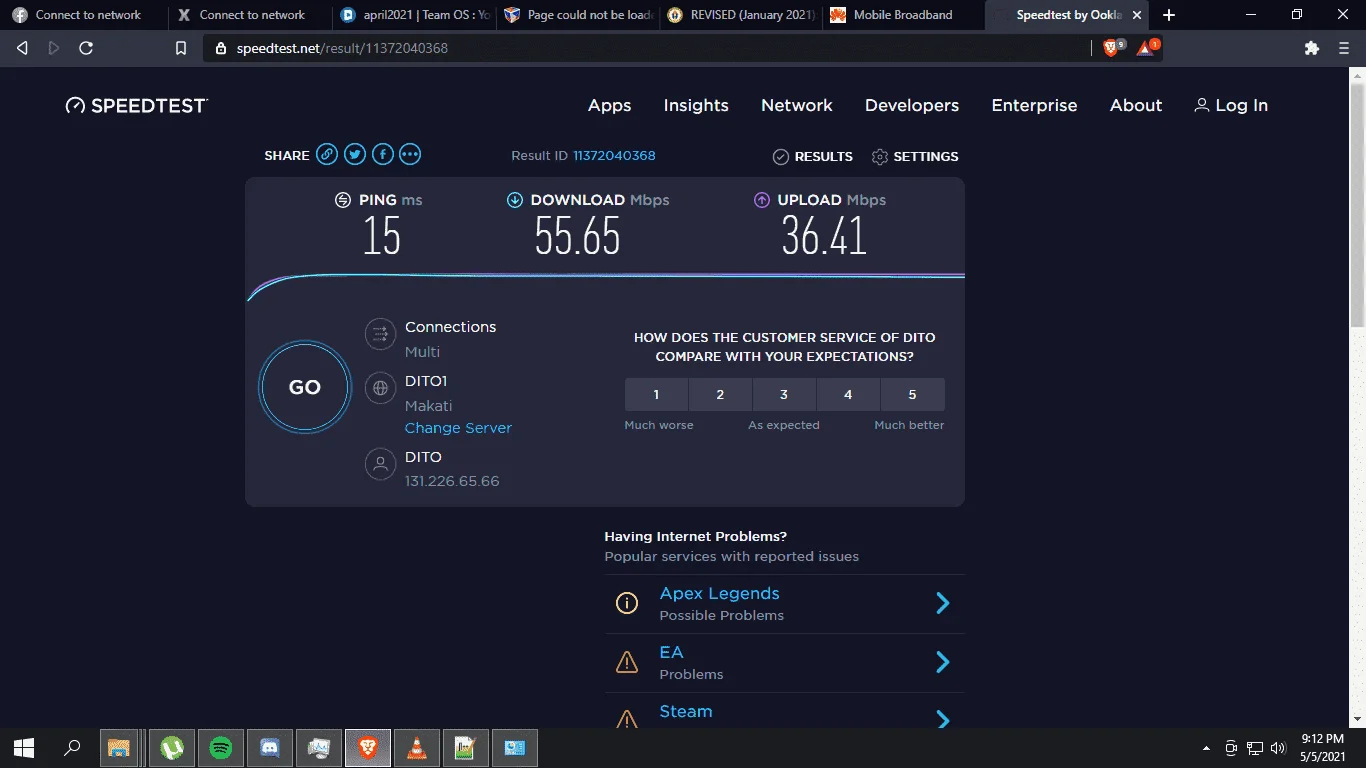1366x768 pixels.
Task: Click the DITO1 server globe icon
Action: pyautogui.click(x=380, y=388)
